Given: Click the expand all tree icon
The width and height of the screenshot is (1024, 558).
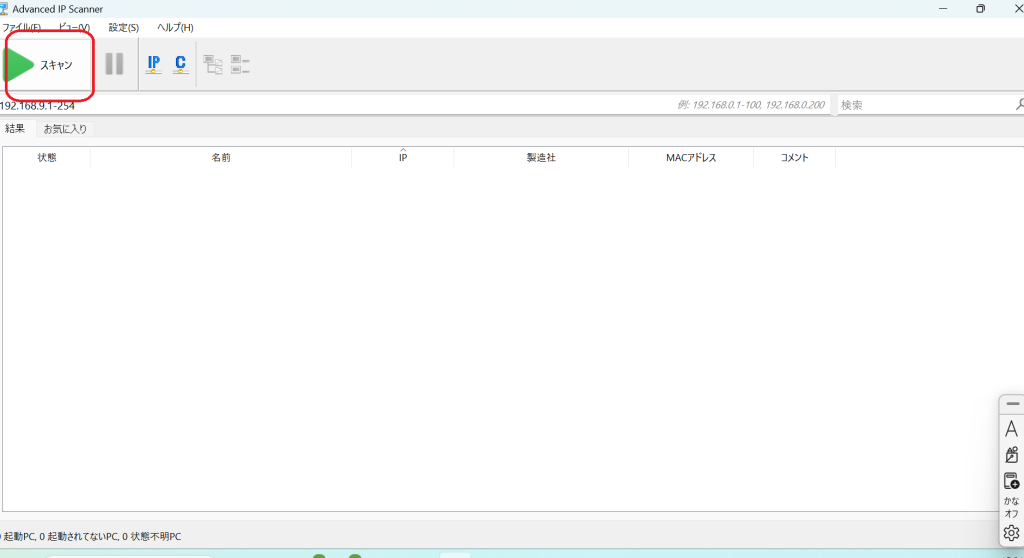Looking at the screenshot, I should pos(213,65).
